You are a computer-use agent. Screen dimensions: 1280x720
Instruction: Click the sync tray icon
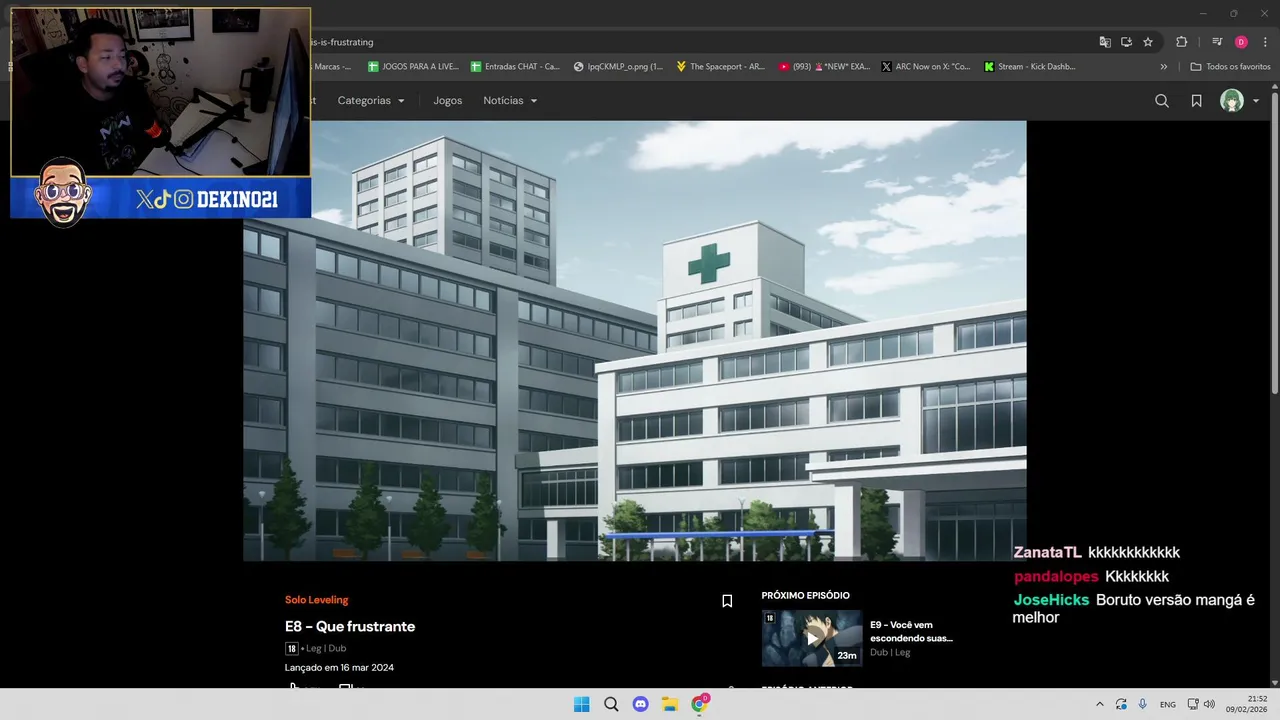tap(1121, 704)
